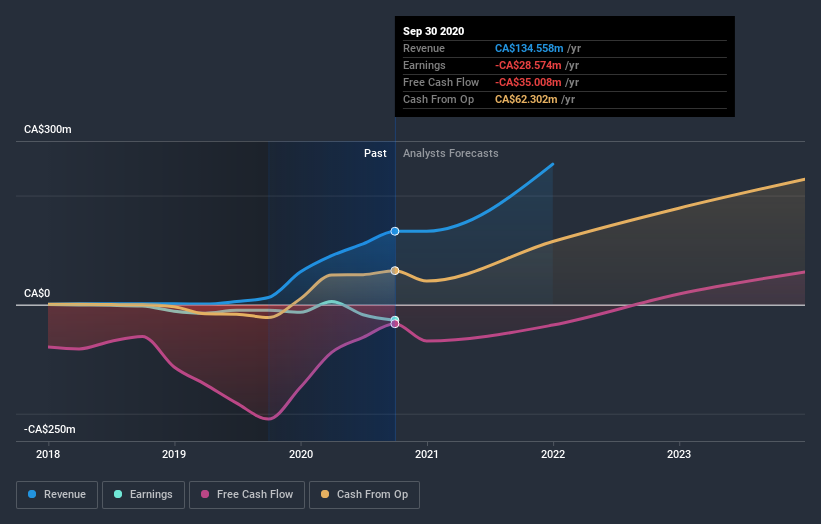Click the teal dot in Earnings legend
821x524 pixels.
click(x=118, y=494)
